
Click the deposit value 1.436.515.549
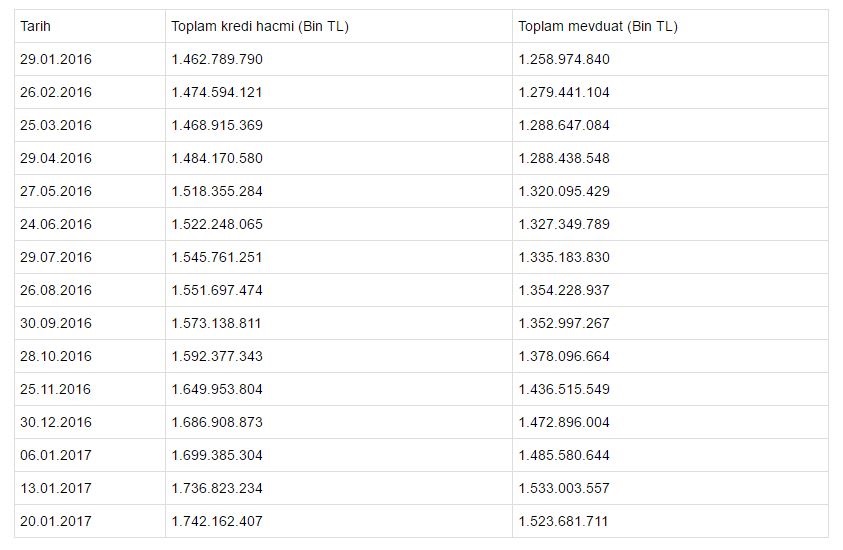[x=564, y=390]
